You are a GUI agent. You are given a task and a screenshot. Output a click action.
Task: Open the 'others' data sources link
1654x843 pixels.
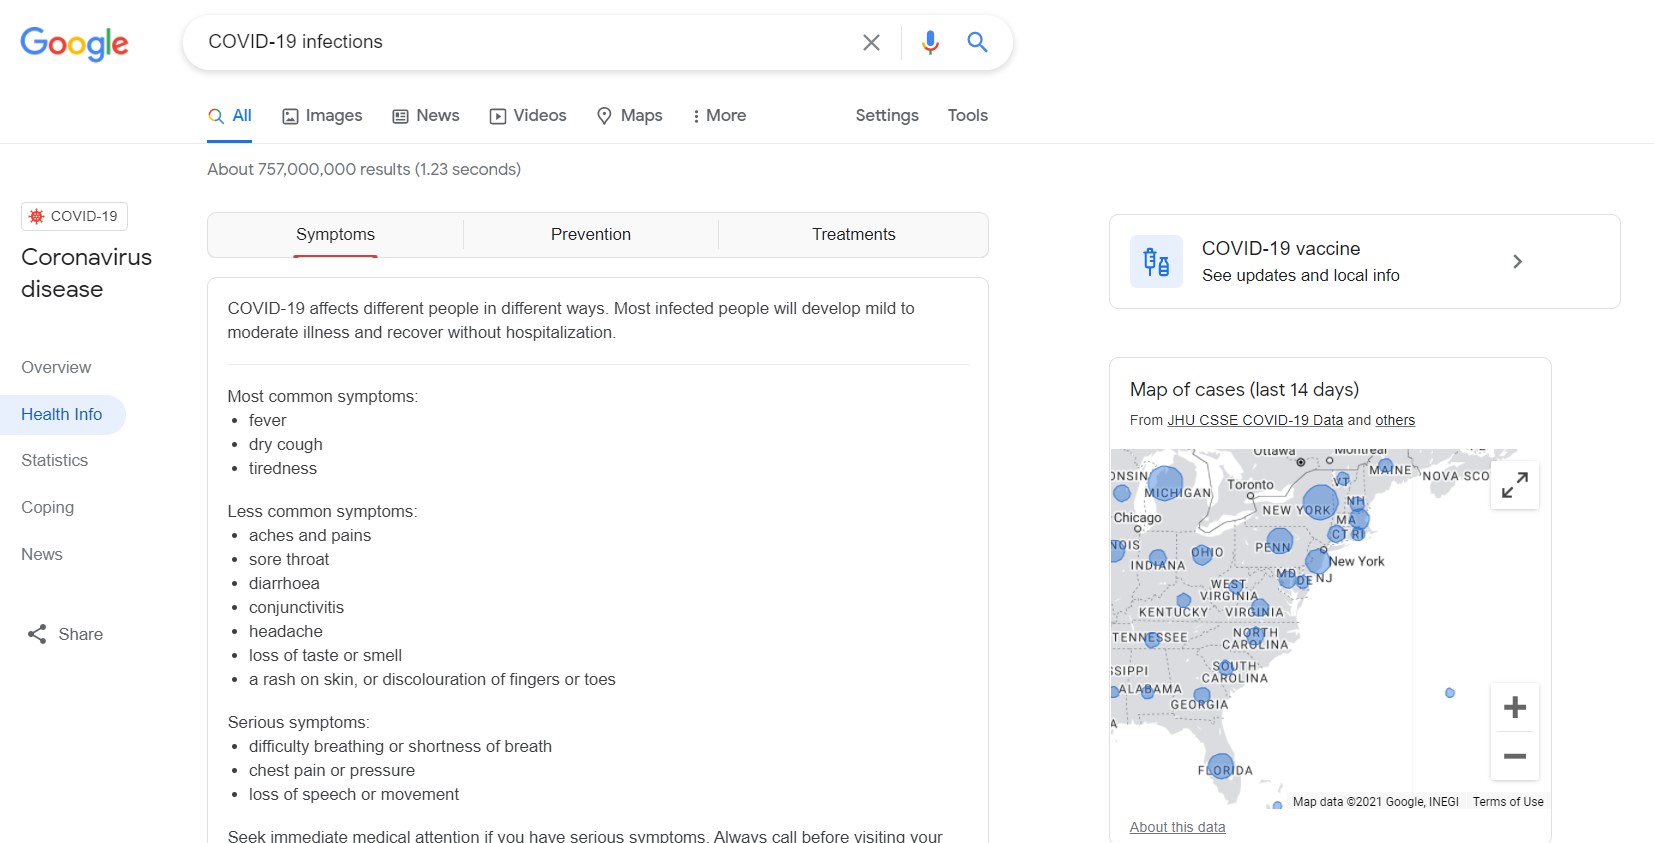[1395, 421]
